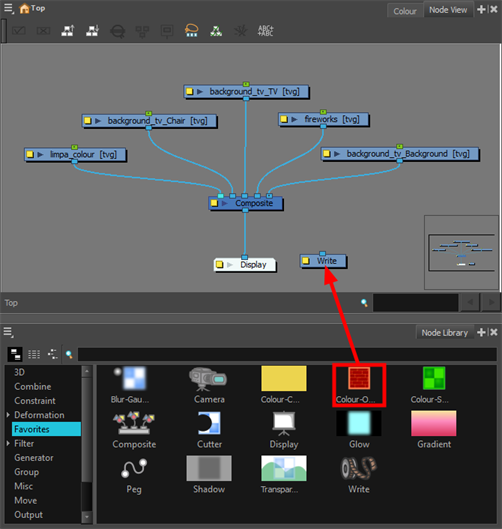Toggle enable square on Write node

[x=306, y=261]
